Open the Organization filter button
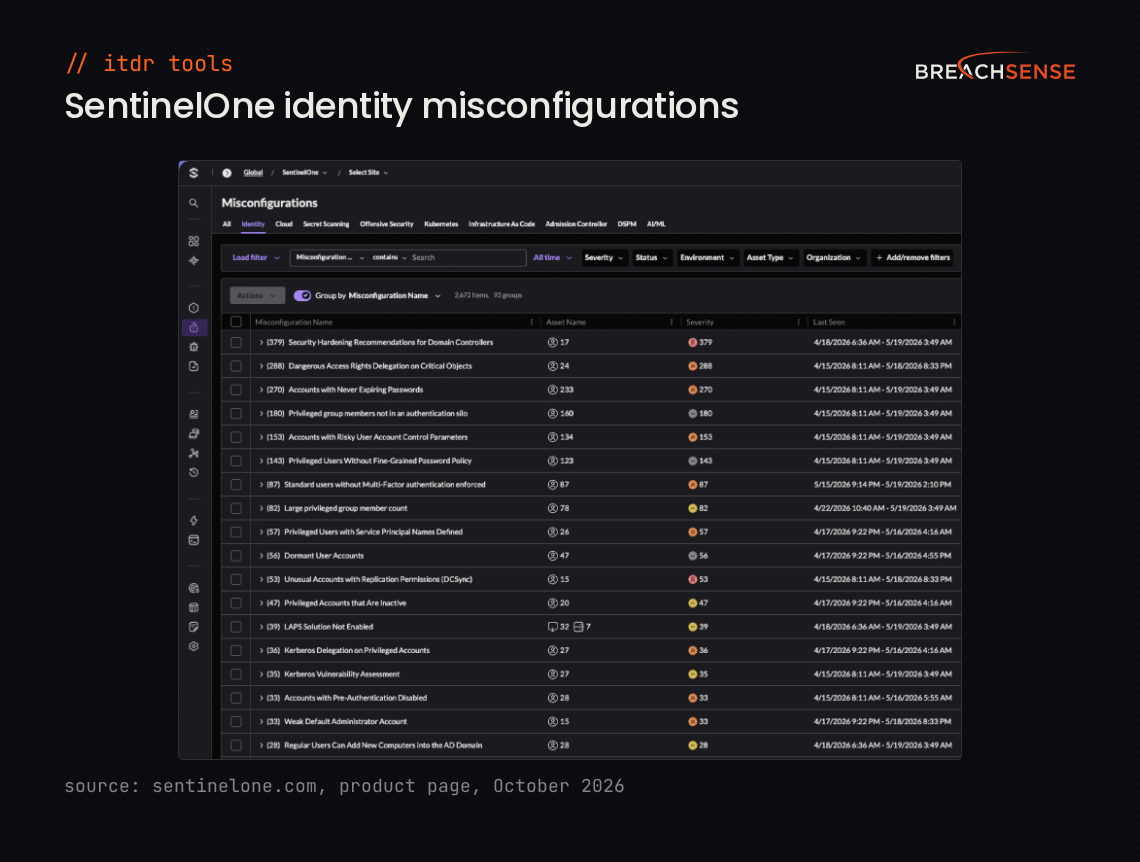This screenshot has width=1140, height=862. coord(834,258)
